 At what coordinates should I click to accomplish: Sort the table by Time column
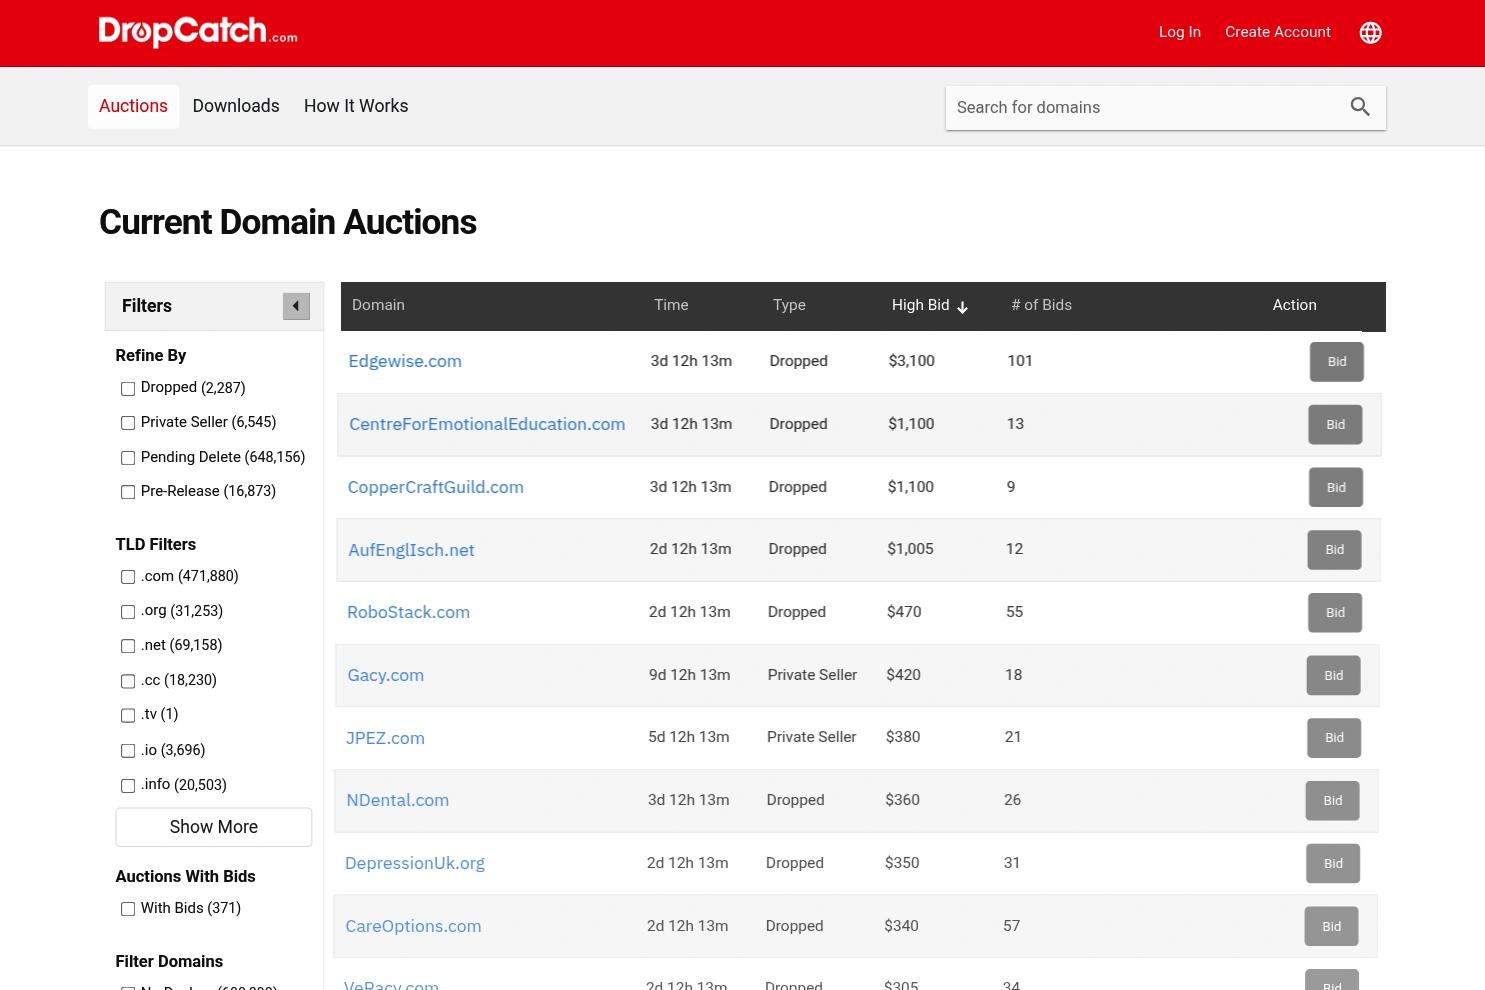tap(671, 305)
